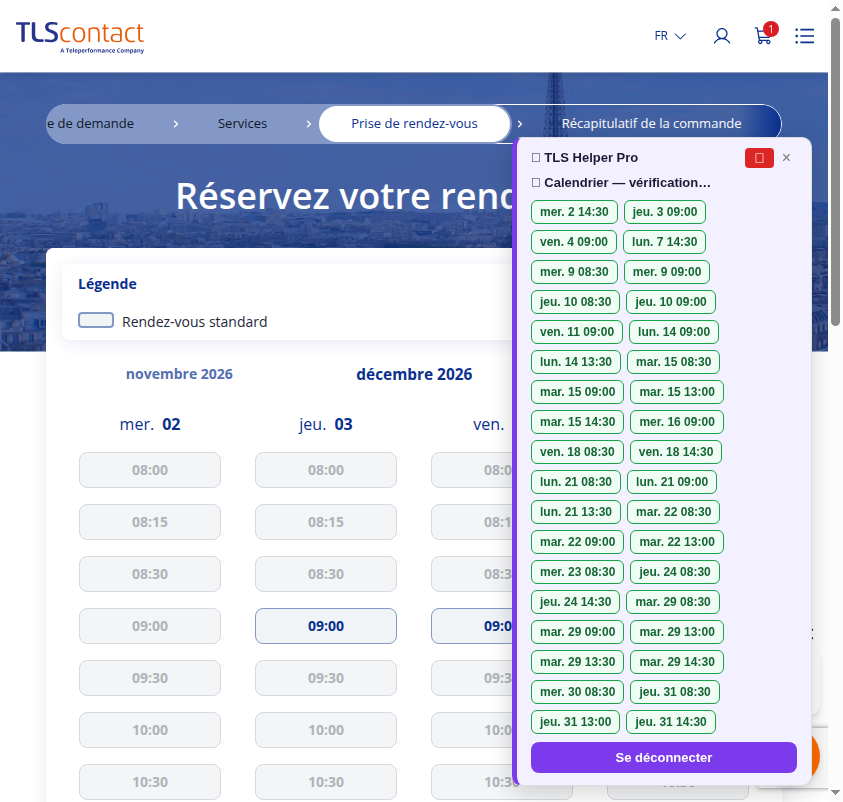Screen dimensions: 843x802
Task: Select helper slot mer. 30 08:30
Action: tap(577, 692)
